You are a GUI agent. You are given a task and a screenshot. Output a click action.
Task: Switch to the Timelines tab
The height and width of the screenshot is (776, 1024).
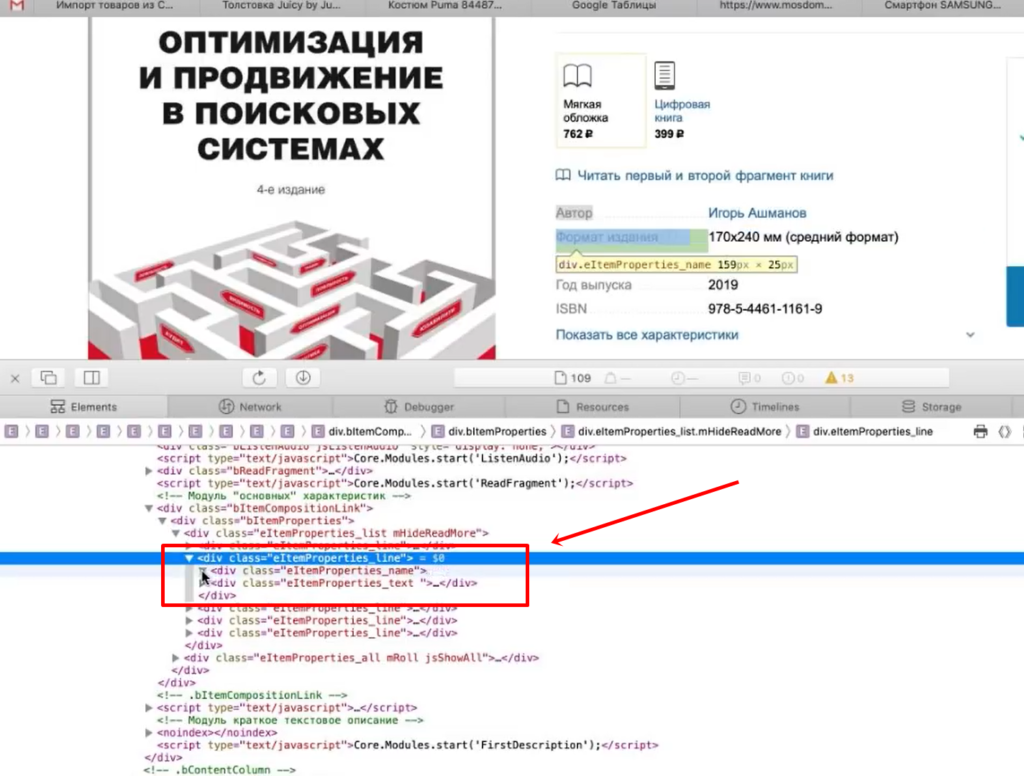[x=765, y=407]
